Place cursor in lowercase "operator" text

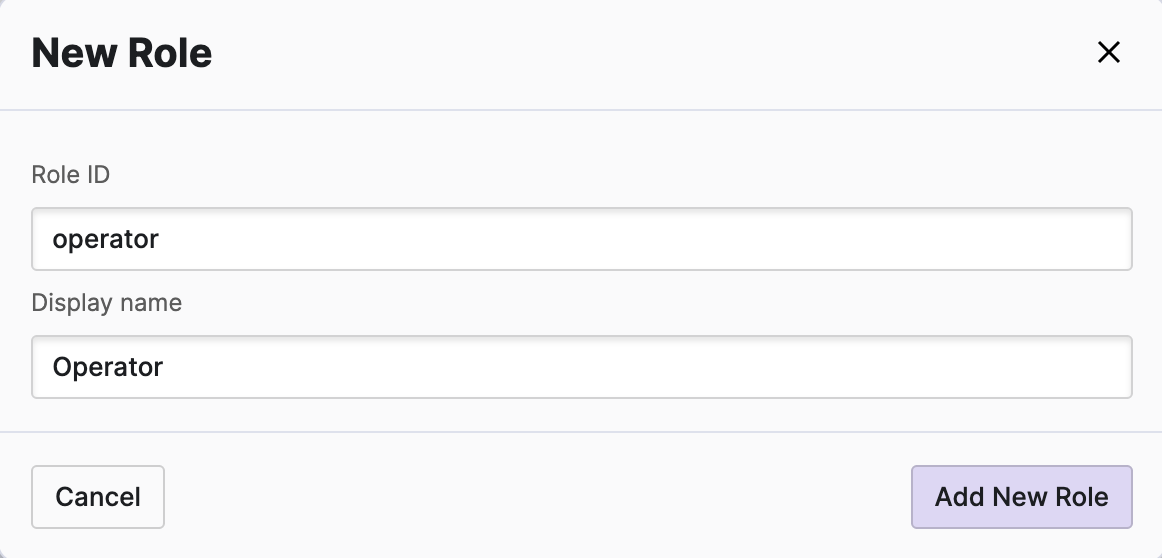click(106, 240)
